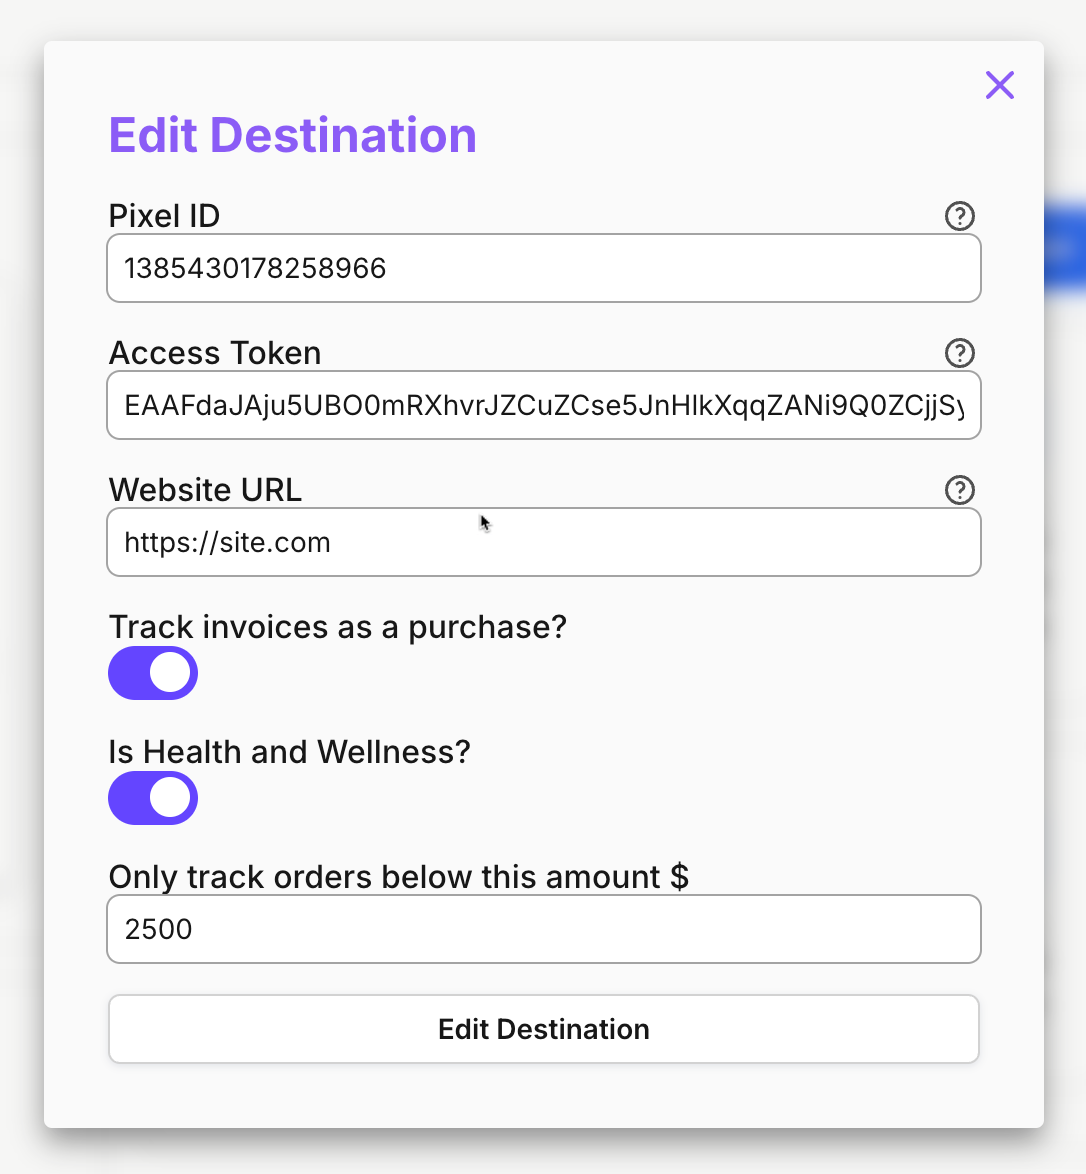The image size is (1086, 1174).
Task: Click the purple Edit Destination heading
Action: 293,136
